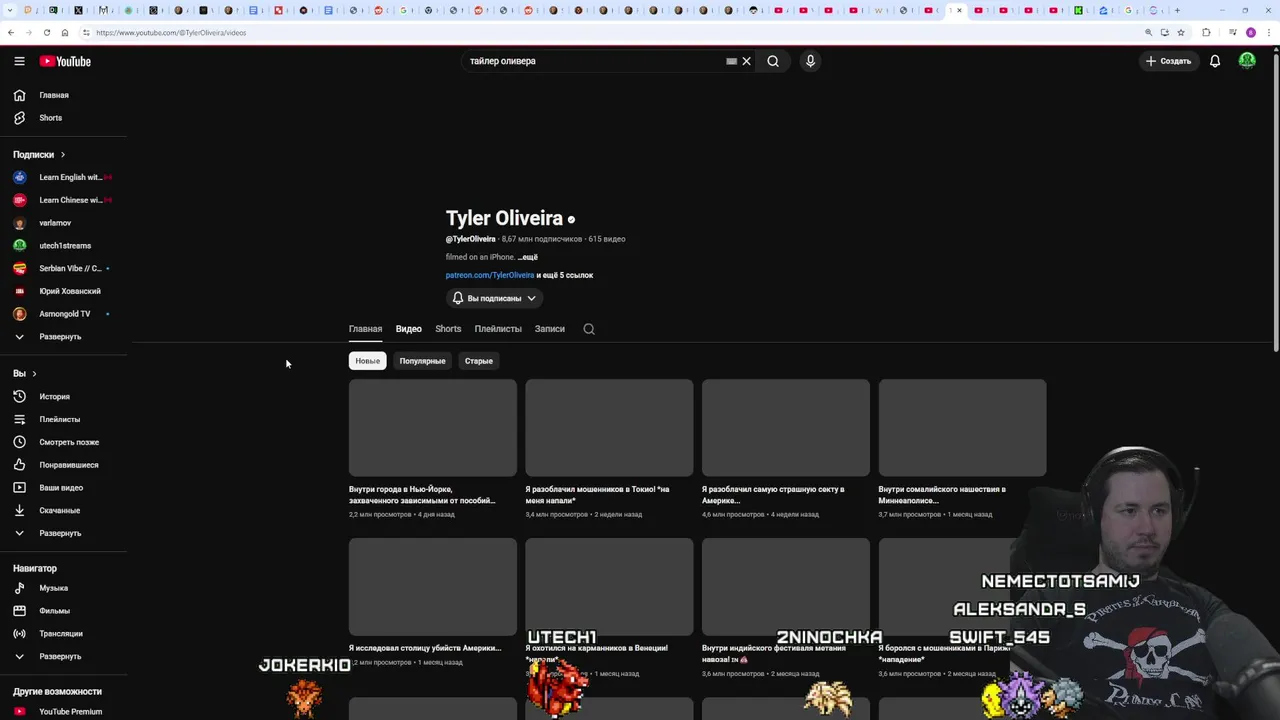Clear the search query with the X
Screen dimensions: 1280x720
coord(746,61)
